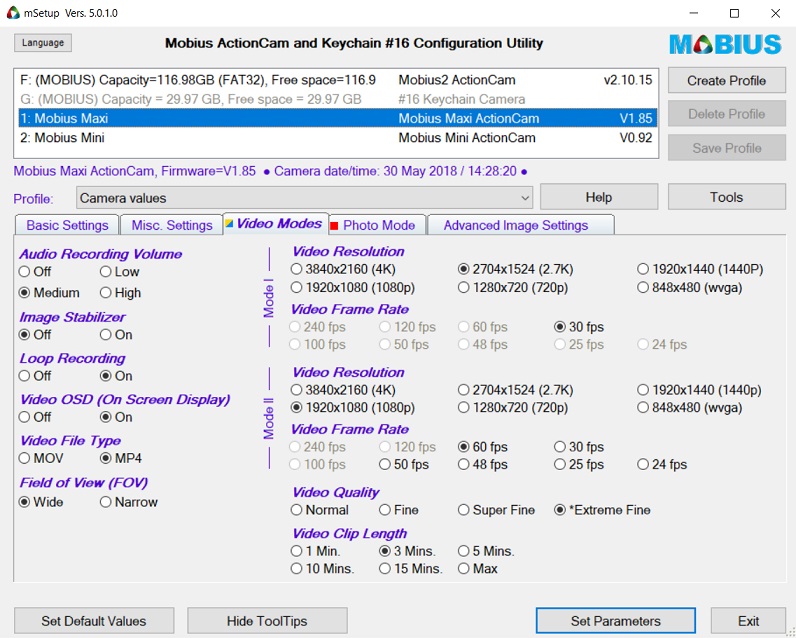796x638 pixels.
Task: Click the Exit button
Action: (748, 621)
